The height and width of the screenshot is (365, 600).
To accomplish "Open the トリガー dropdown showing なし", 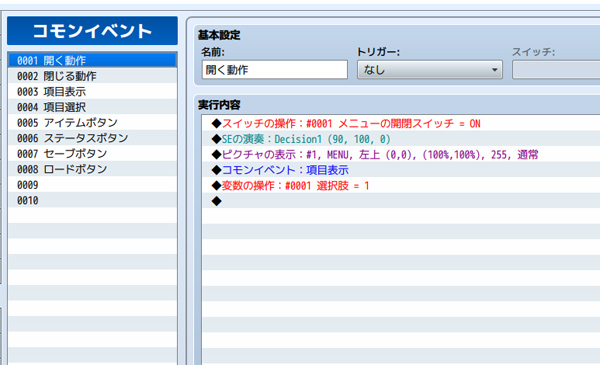I will tap(430, 70).
